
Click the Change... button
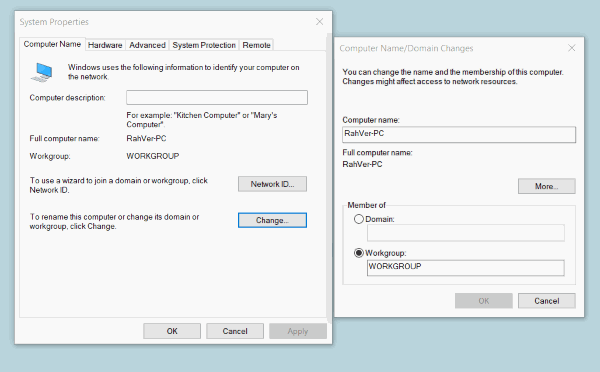click(x=272, y=220)
